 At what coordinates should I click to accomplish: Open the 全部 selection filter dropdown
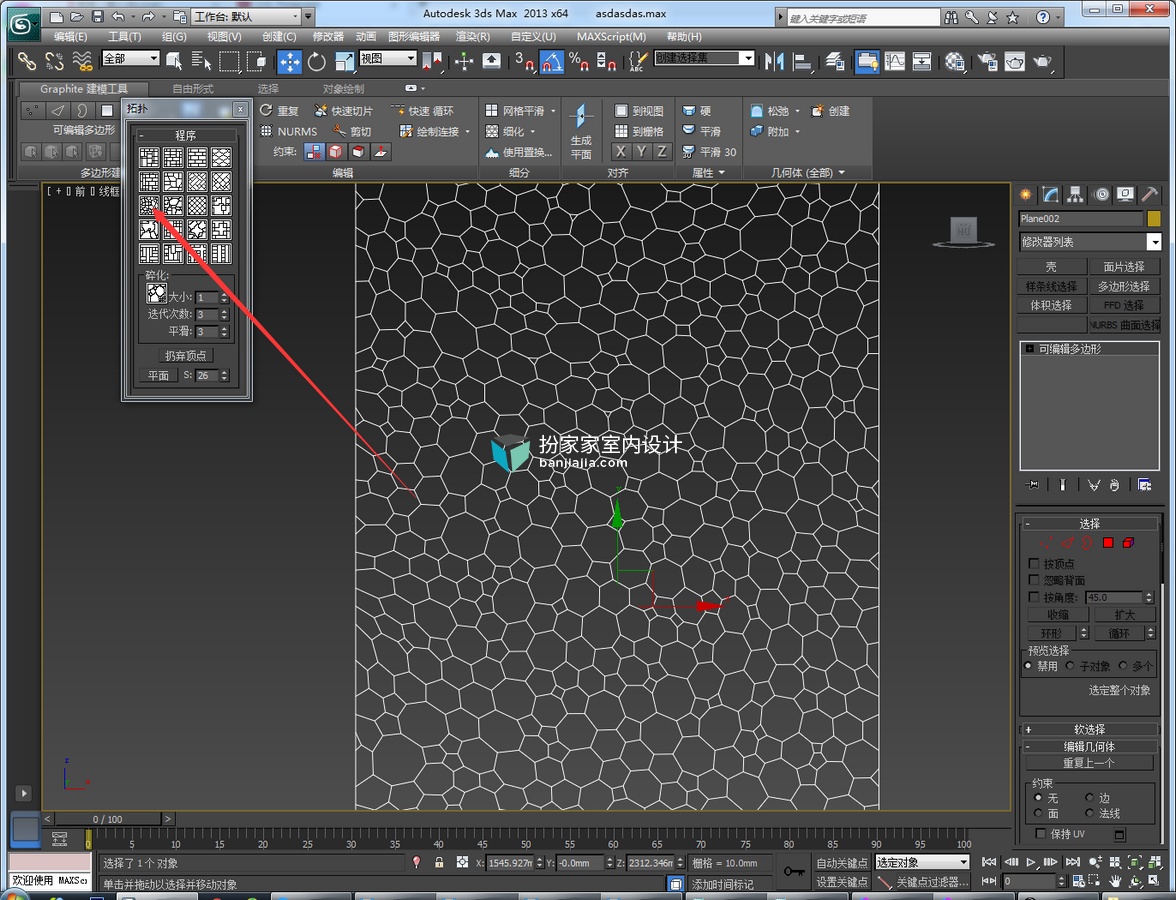pyautogui.click(x=131, y=58)
